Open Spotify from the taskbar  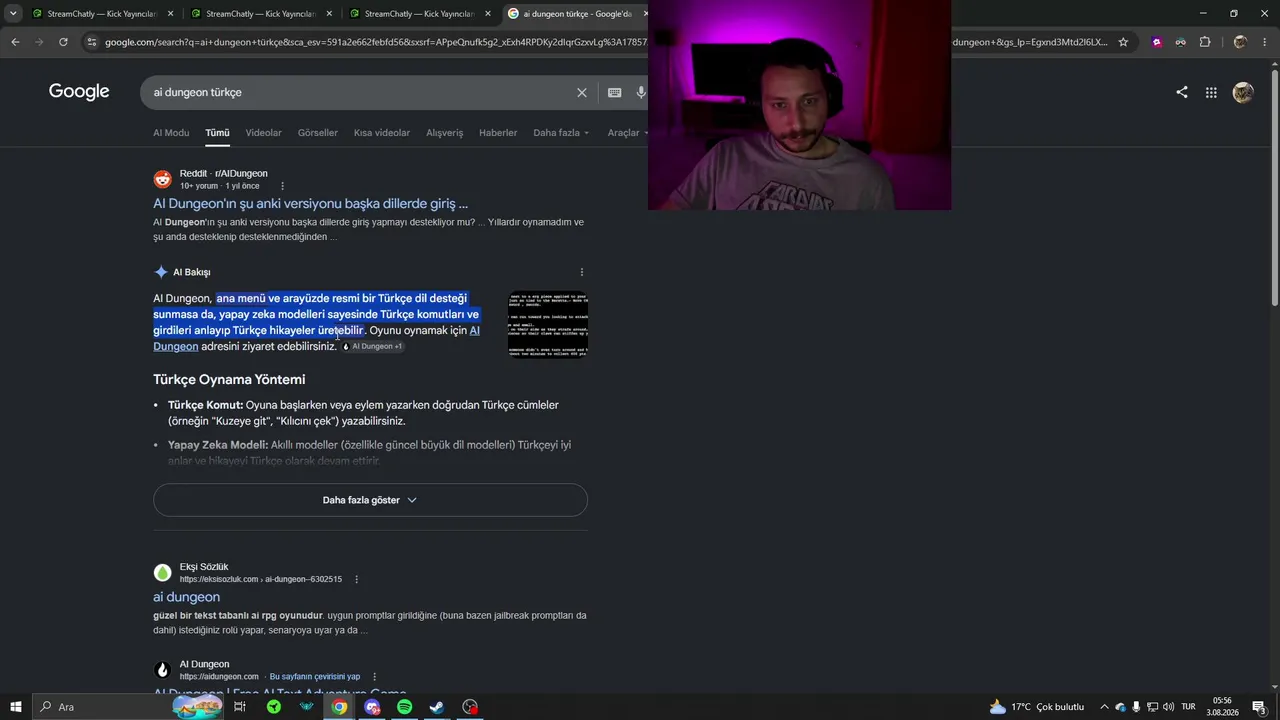404,707
